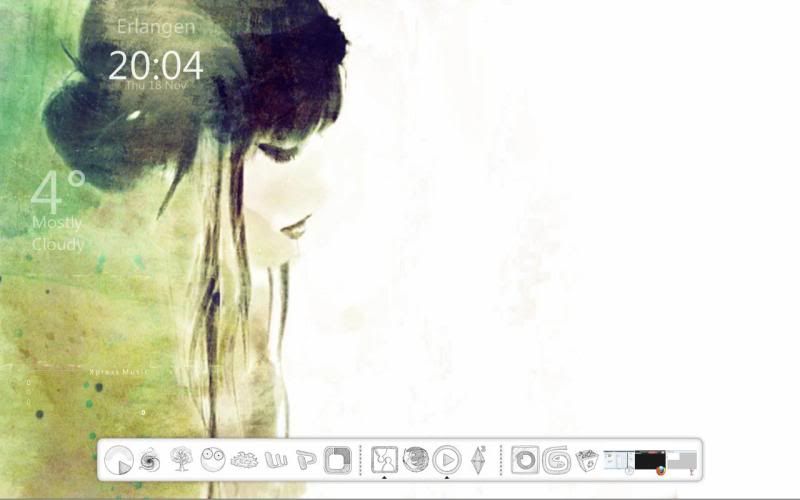The image size is (800, 500).
Task: Open the media player play-button icon
Action: (x=447, y=460)
